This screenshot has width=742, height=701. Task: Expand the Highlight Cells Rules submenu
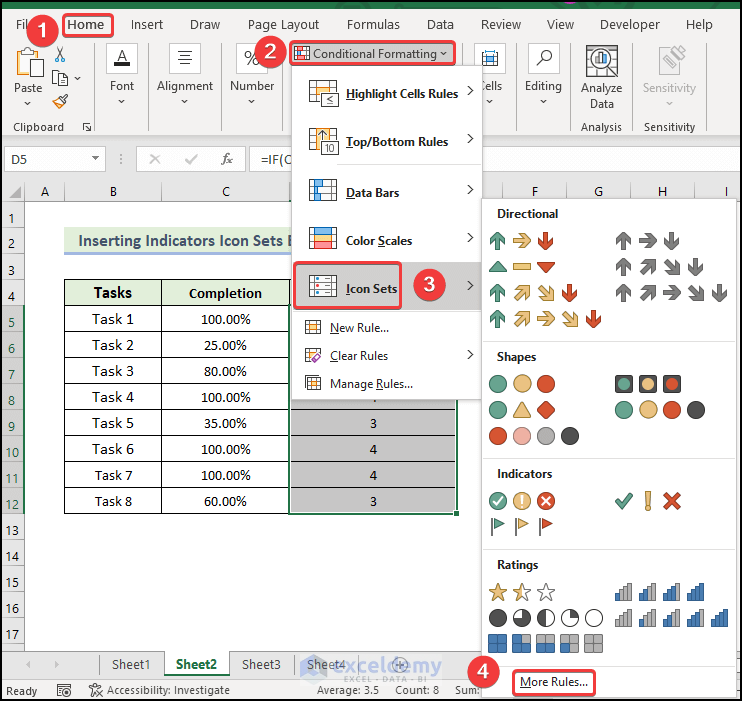coord(386,94)
